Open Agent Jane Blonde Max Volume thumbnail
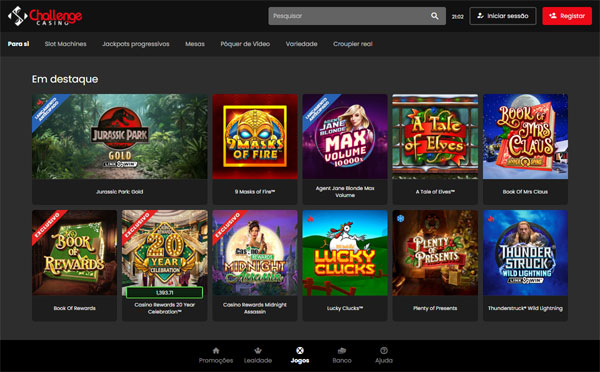600x372 pixels. pyautogui.click(x=345, y=137)
